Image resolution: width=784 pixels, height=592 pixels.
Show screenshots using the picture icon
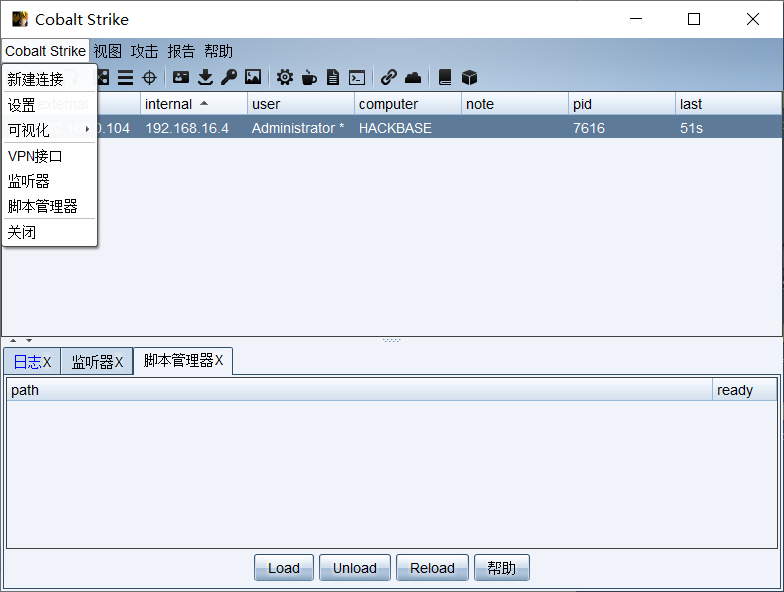tap(253, 77)
